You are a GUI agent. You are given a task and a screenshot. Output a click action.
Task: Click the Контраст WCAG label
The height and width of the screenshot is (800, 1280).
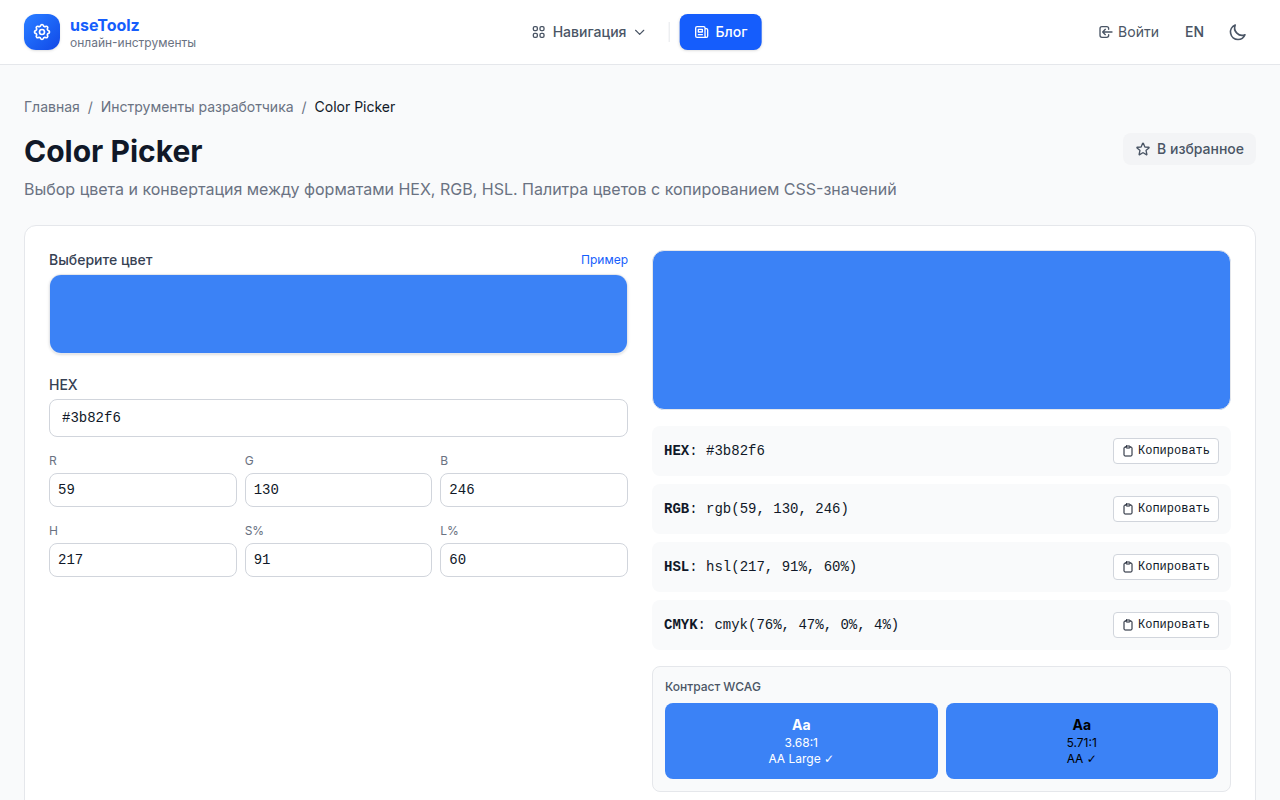[713, 687]
